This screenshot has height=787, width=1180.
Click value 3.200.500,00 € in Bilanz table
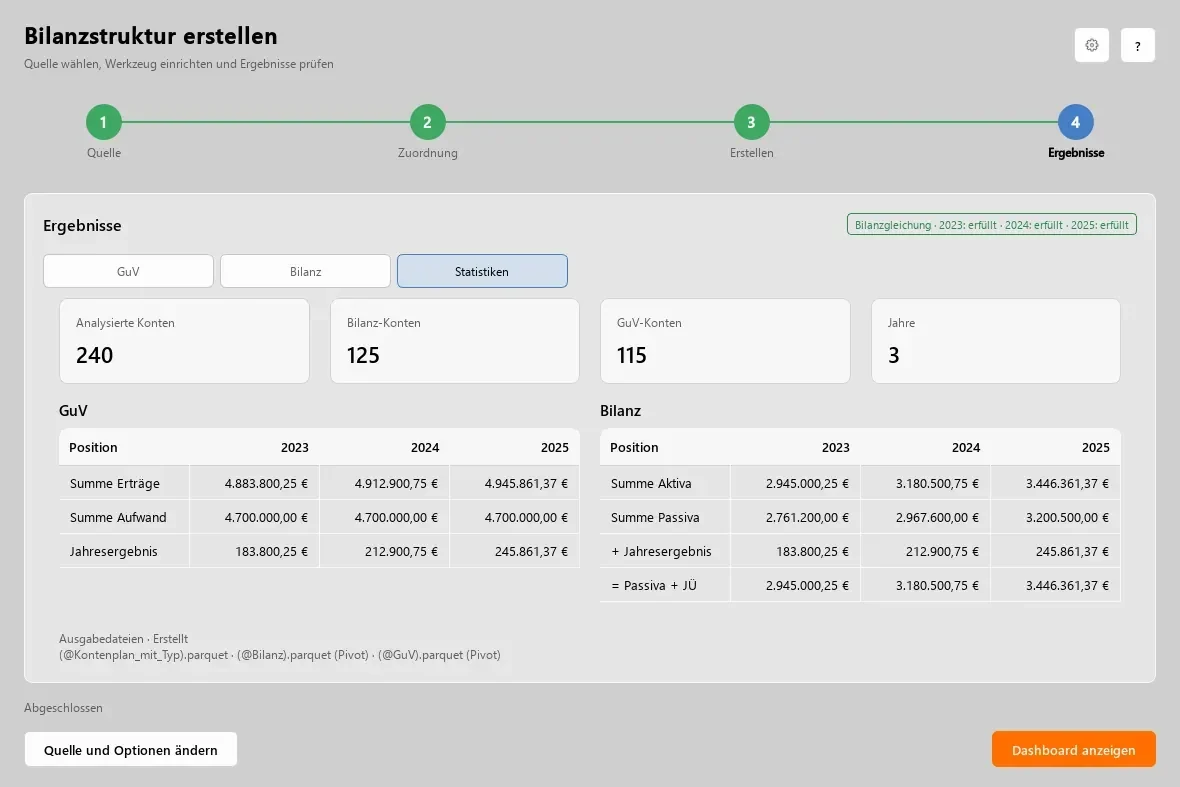click(x=1067, y=517)
